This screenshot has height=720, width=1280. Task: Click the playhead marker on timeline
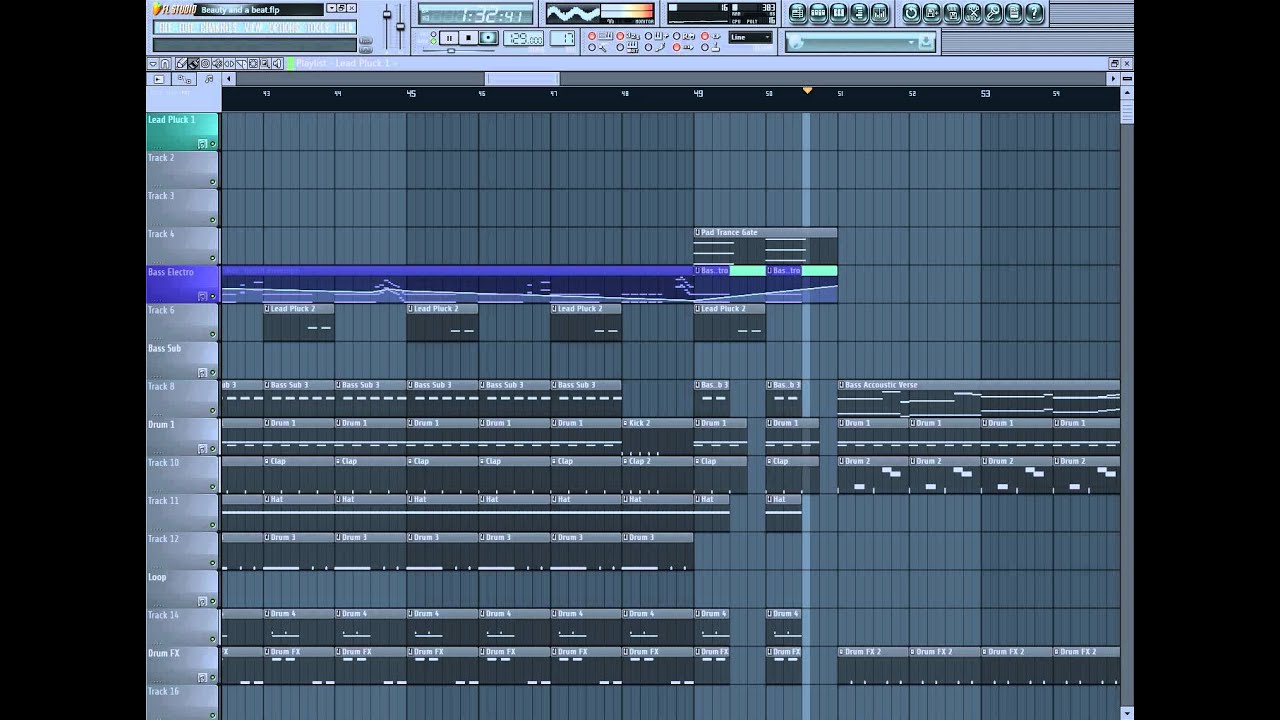click(x=807, y=91)
